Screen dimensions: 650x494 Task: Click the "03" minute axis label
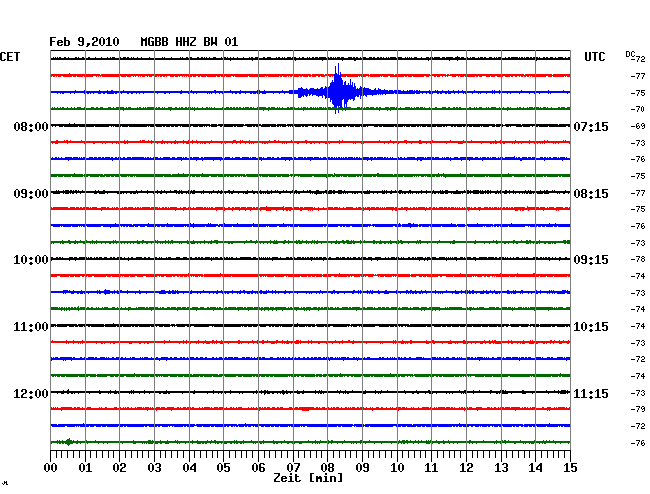tap(154, 467)
